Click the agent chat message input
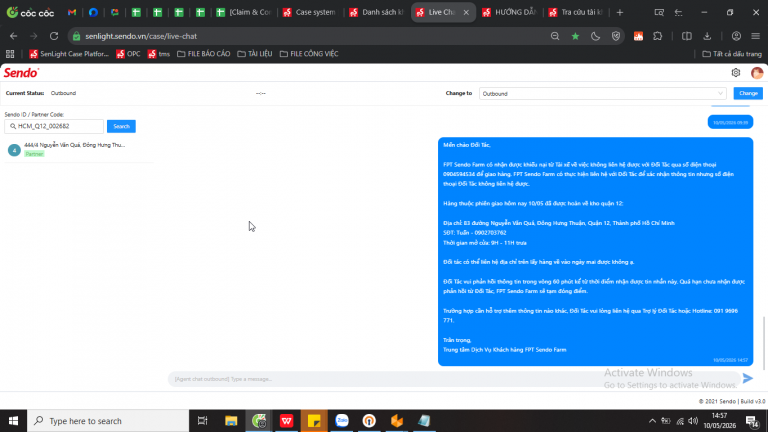 pyautogui.click(x=454, y=379)
